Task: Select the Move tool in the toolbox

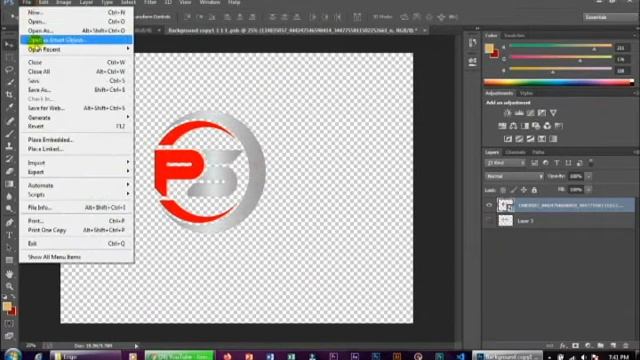Action: coord(9,44)
